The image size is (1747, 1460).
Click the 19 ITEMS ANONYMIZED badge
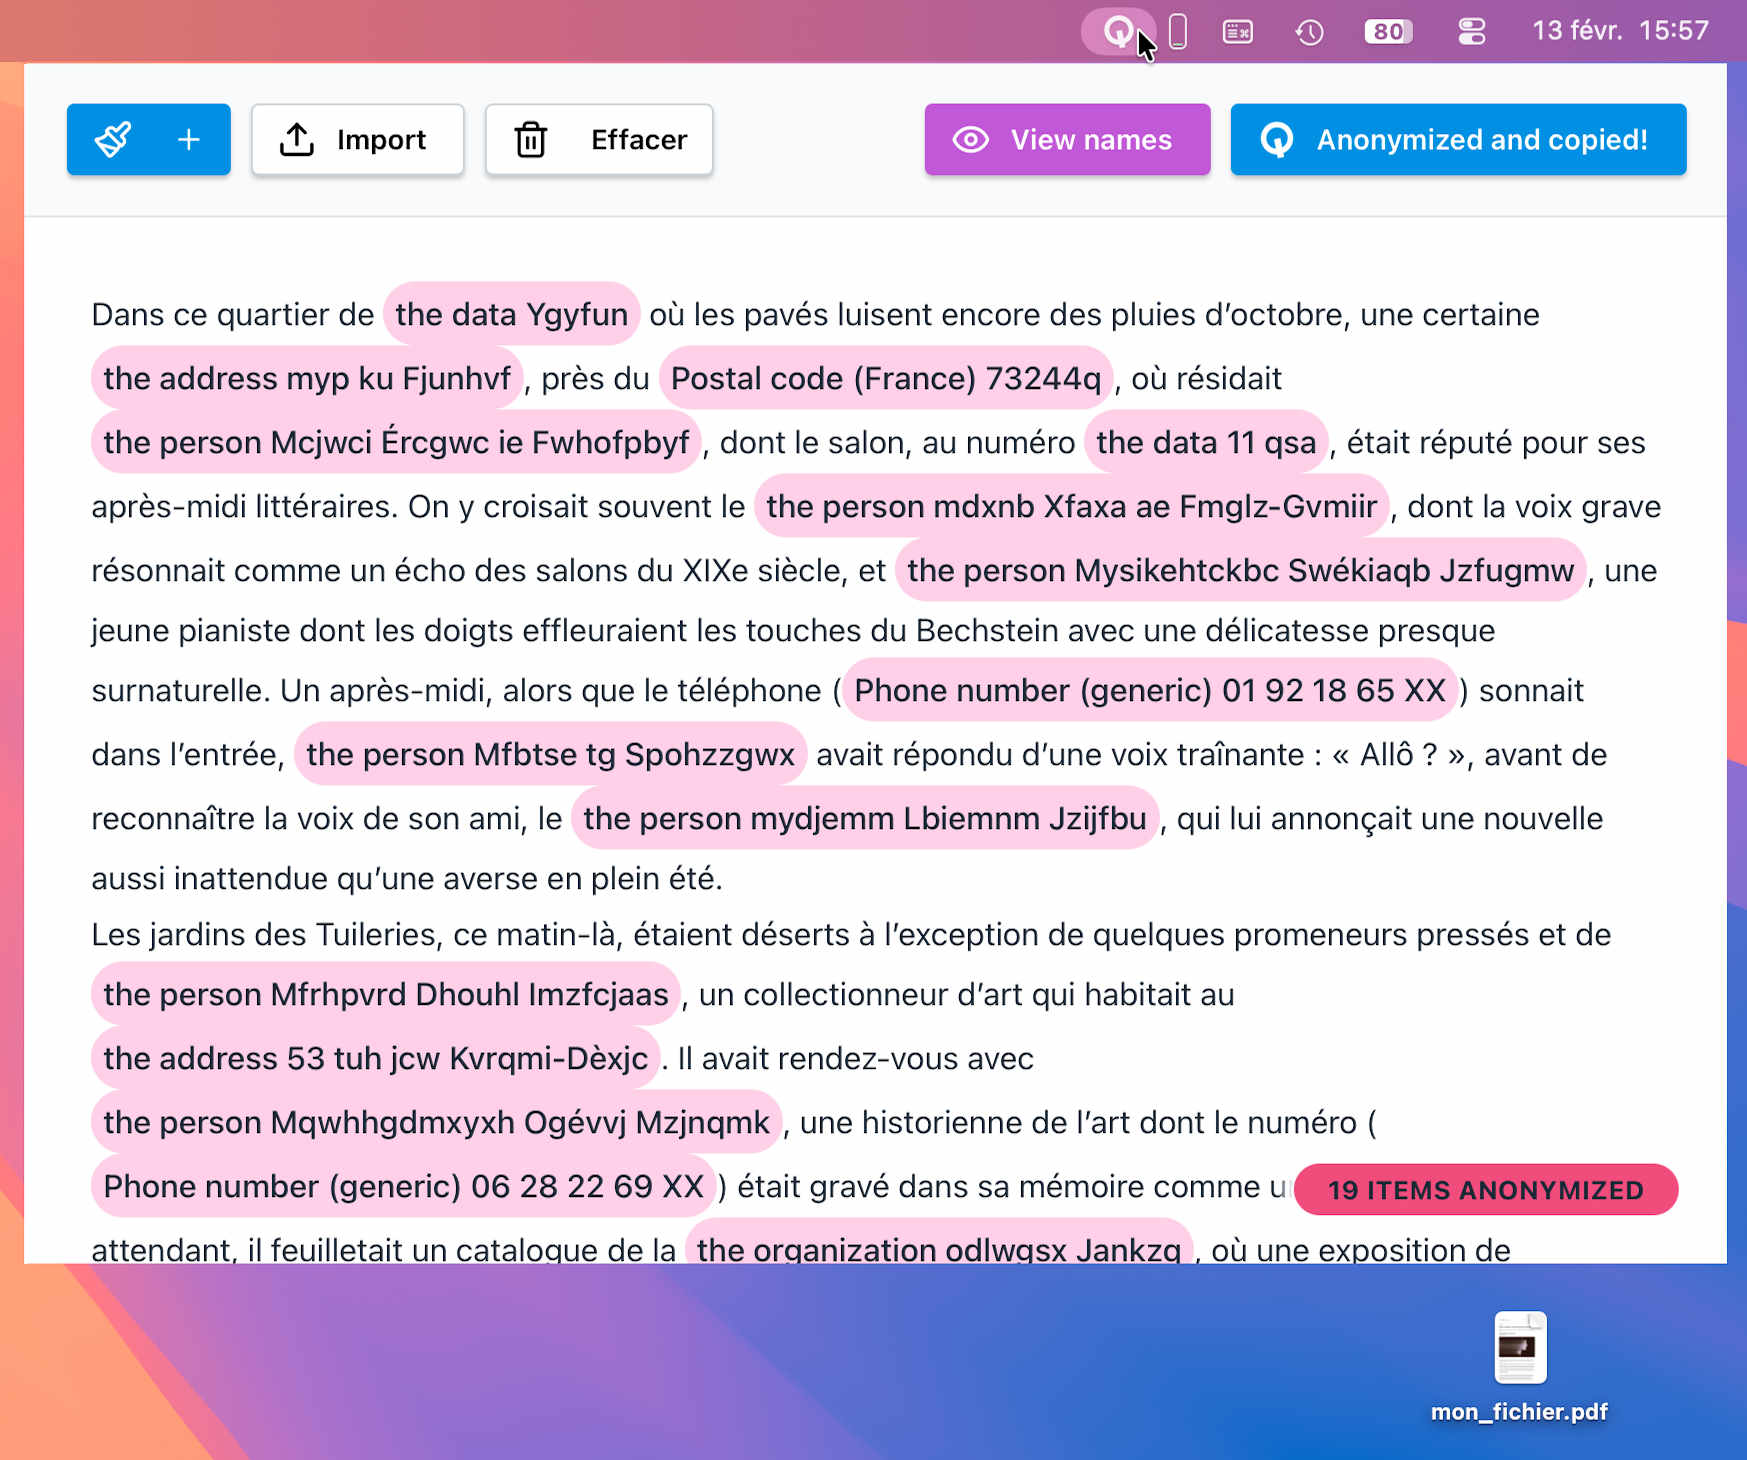point(1485,1190)
